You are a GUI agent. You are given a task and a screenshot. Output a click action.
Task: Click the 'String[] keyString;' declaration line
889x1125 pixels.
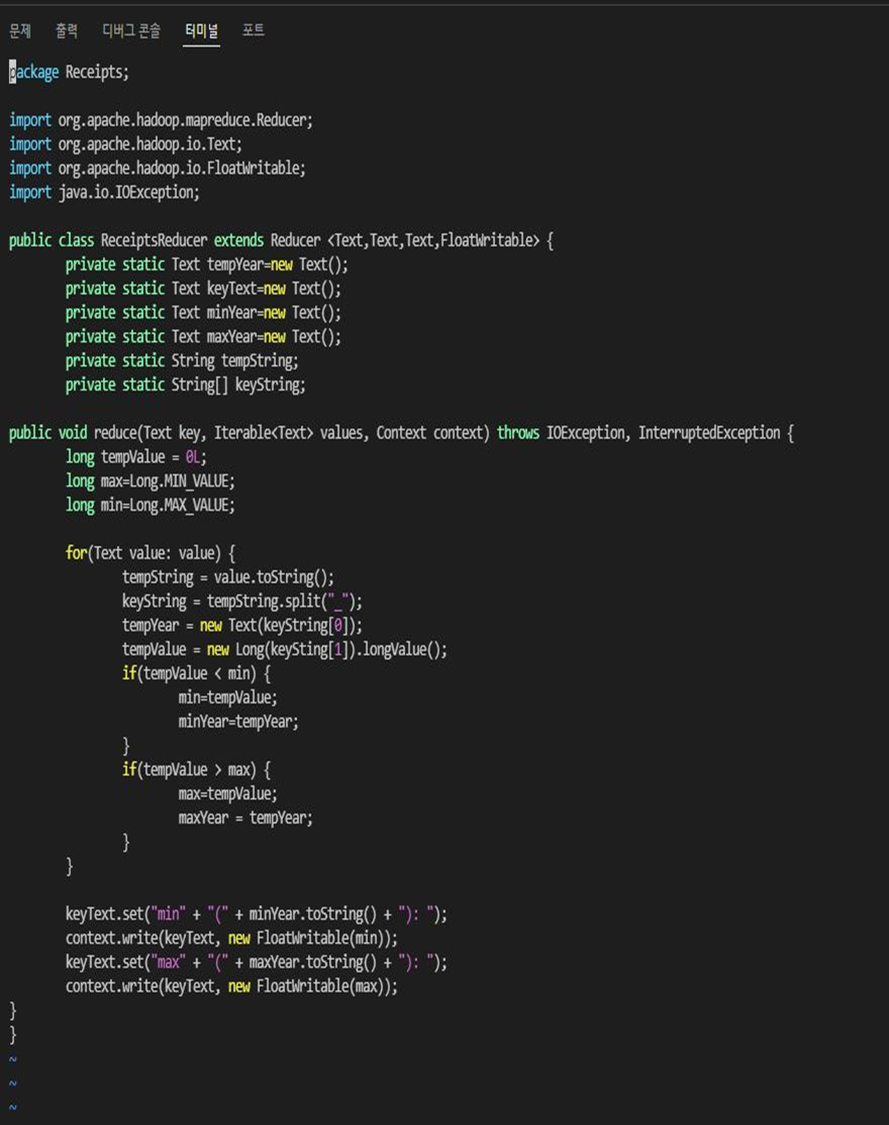(x=185, y=385)
